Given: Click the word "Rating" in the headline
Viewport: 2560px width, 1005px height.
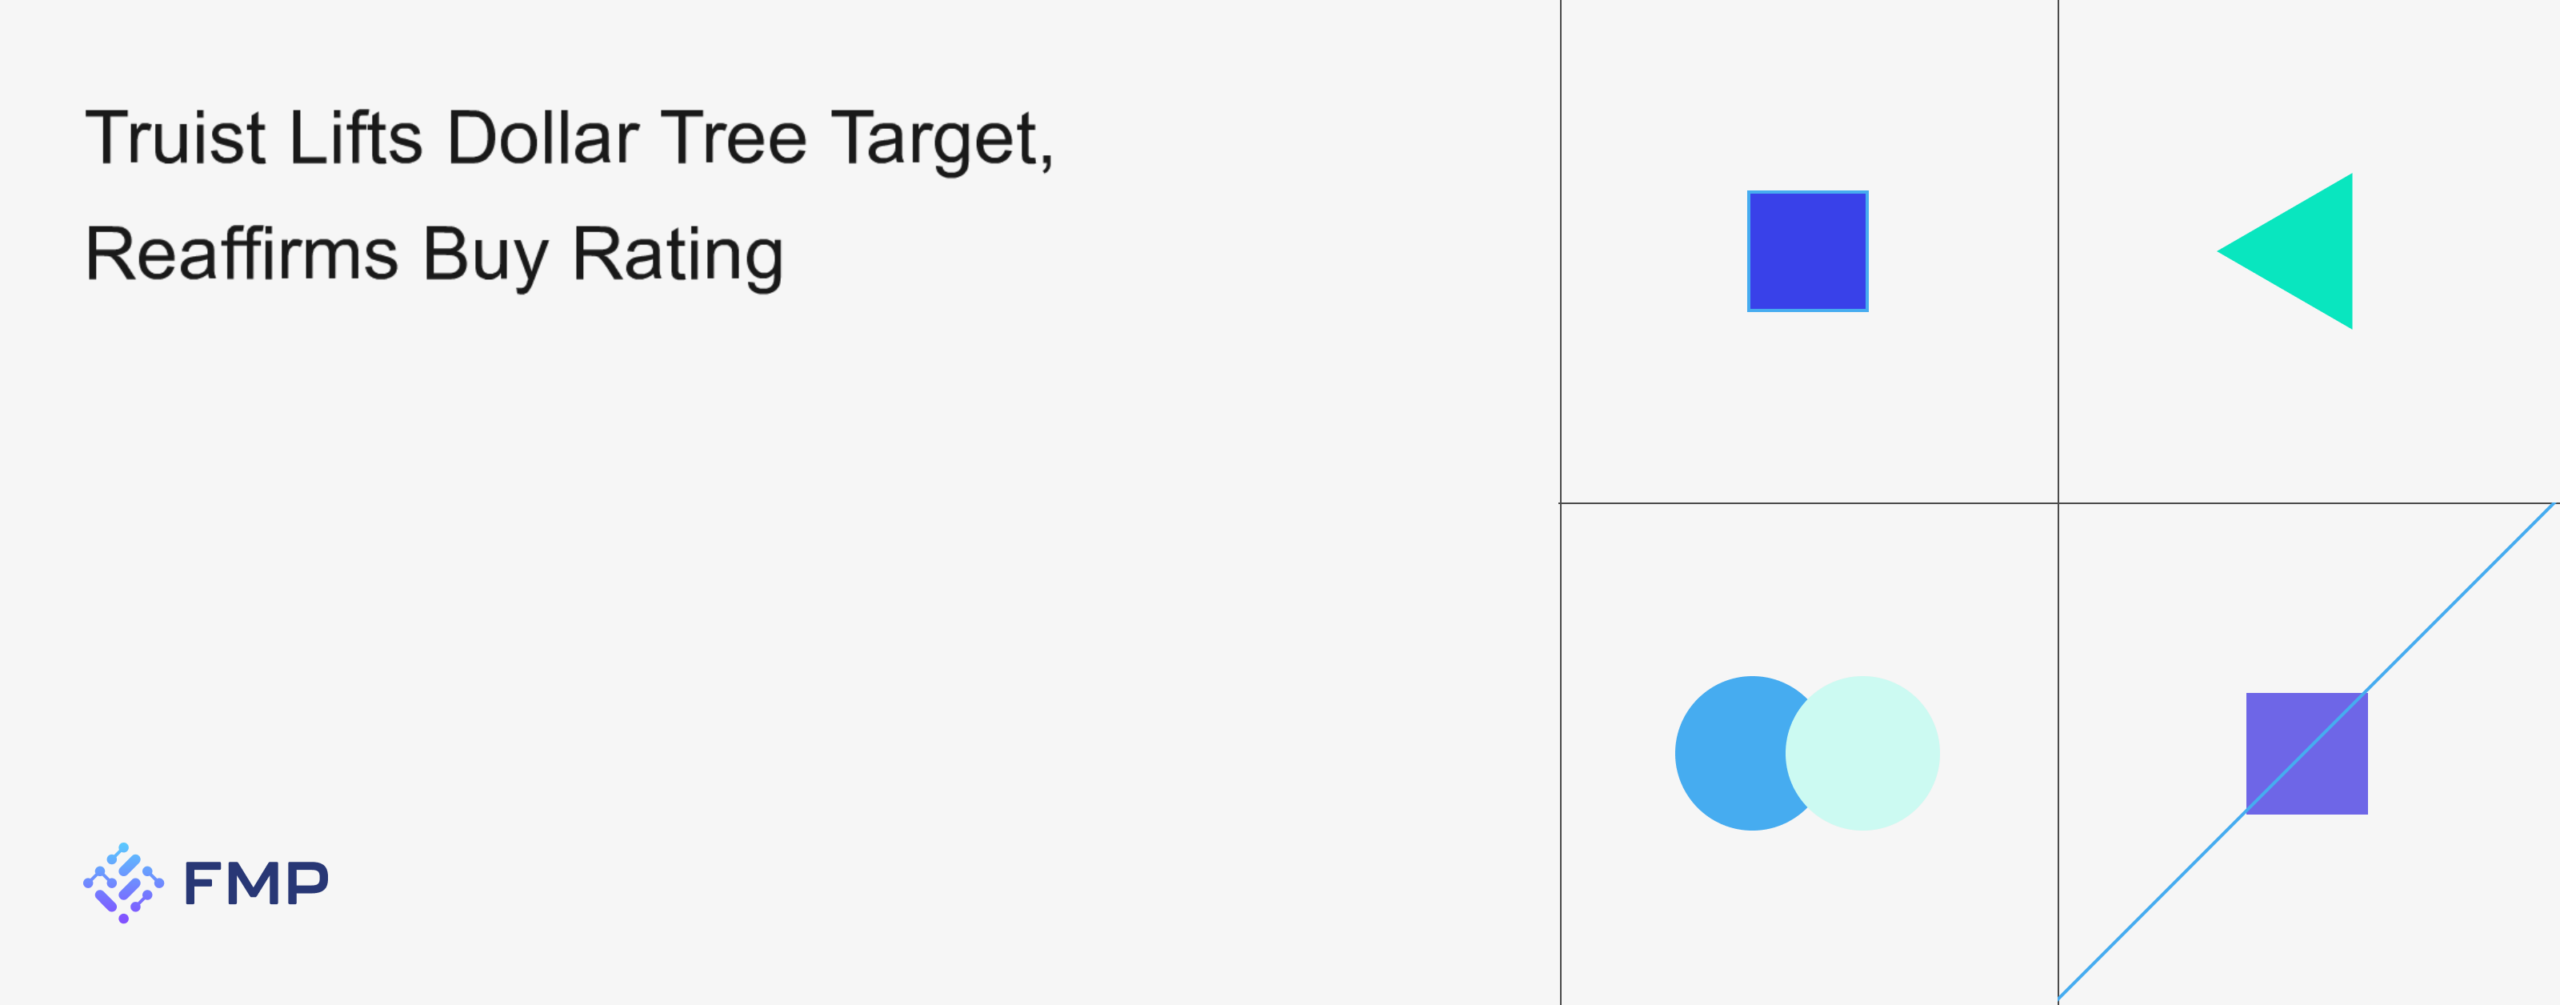Looking at the screenshot, I should [x=677, y=256].
